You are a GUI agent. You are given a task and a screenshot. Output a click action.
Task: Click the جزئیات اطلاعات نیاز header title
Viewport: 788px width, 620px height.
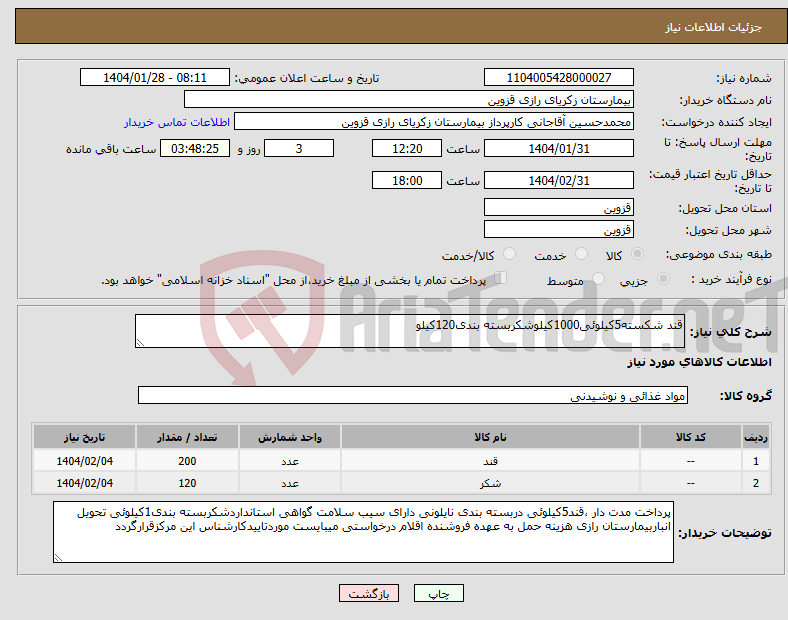[x=714, y=27]
